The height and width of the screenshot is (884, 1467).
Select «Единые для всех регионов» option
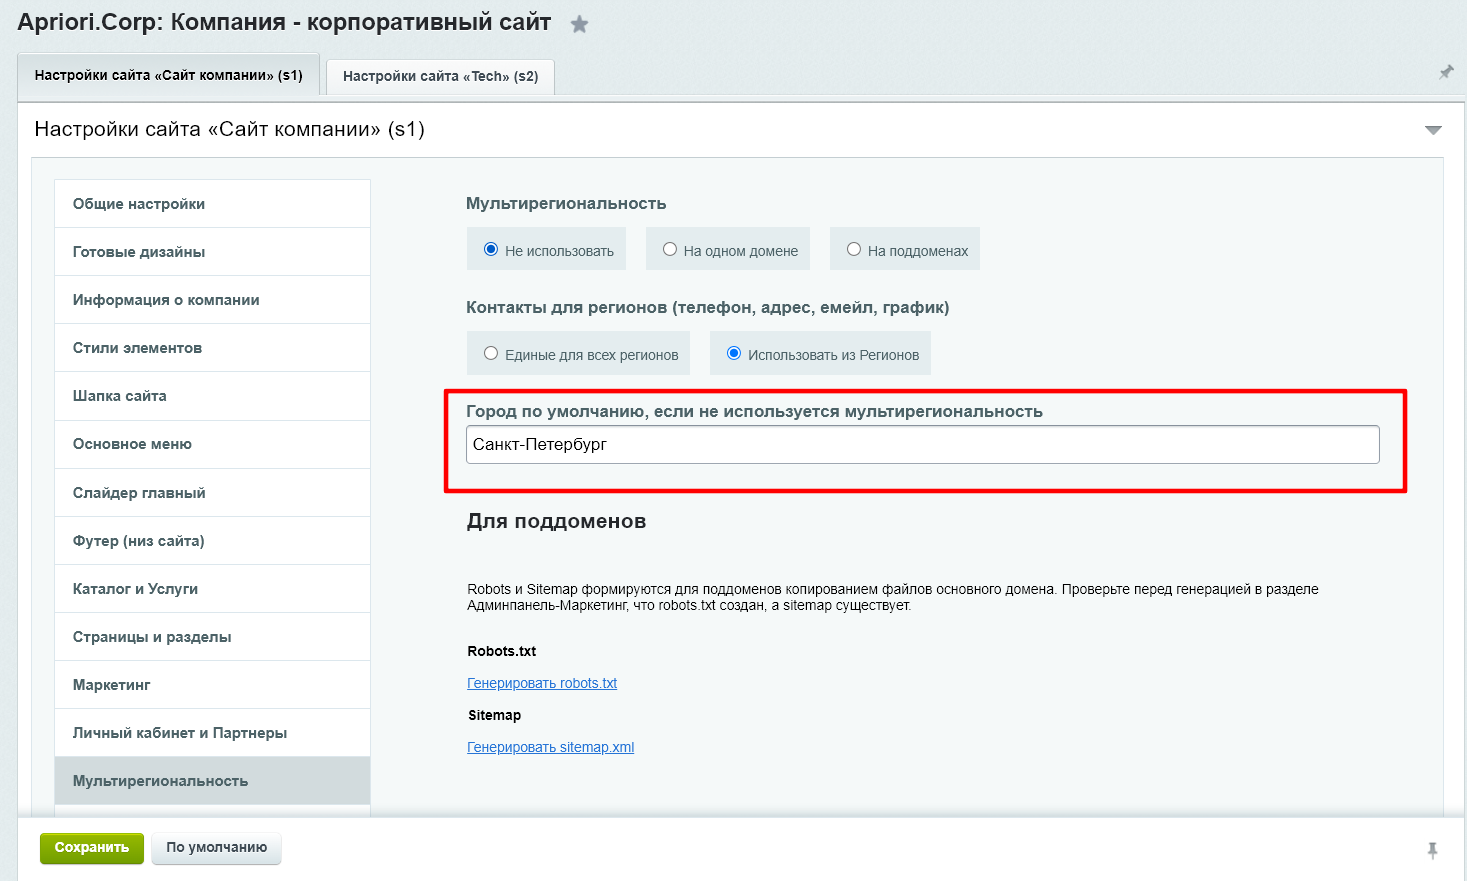tap(491, 354)
